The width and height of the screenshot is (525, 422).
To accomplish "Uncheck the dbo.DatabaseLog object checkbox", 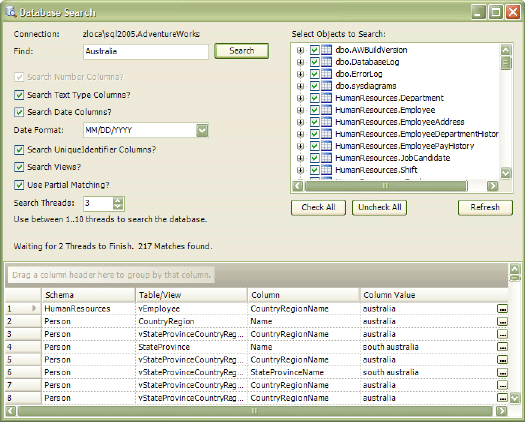I will [314, 62].
